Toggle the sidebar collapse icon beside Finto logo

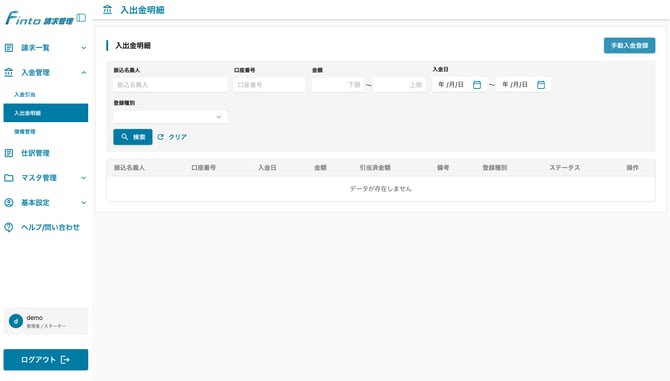click(x=81, y=18)
